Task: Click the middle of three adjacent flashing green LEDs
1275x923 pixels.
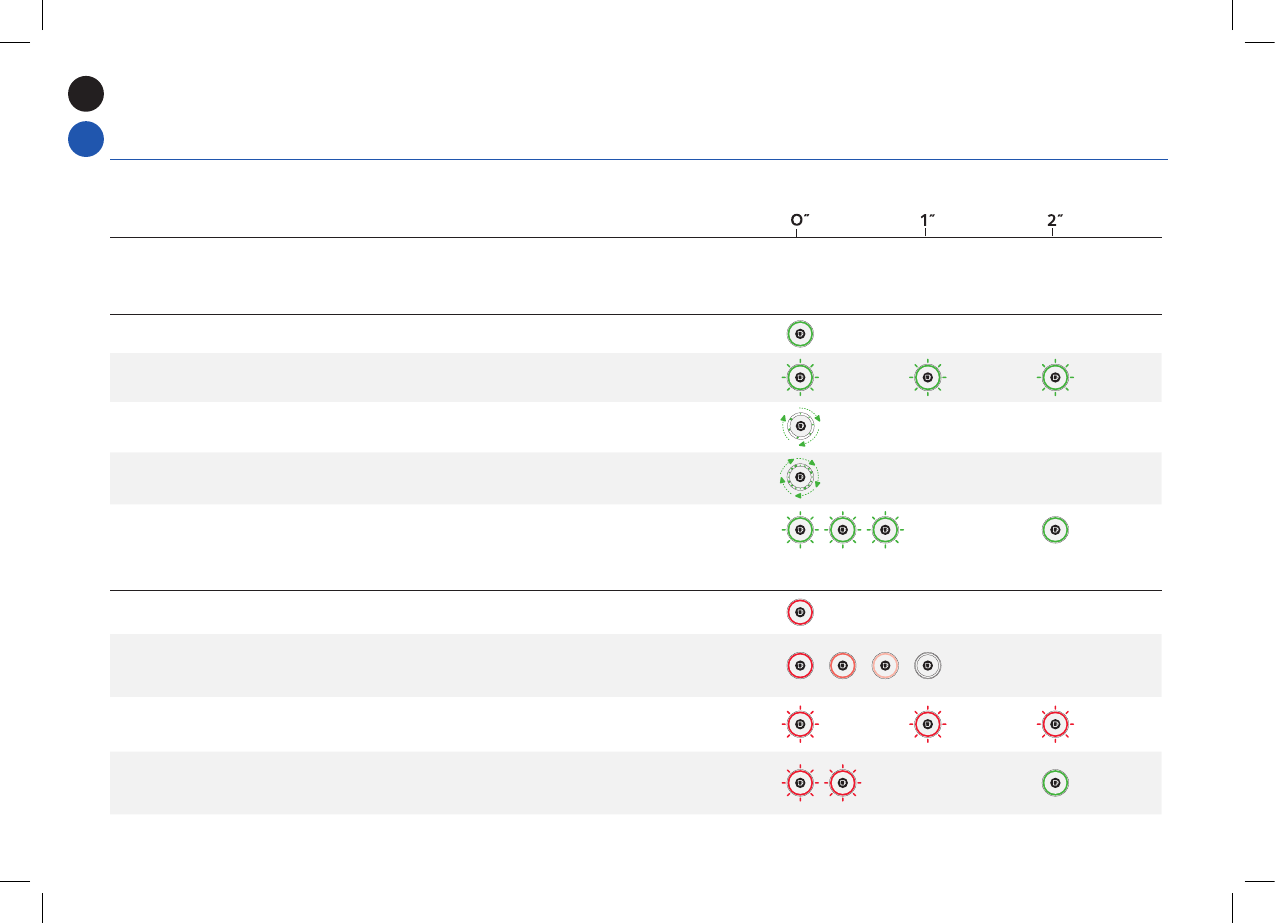Action: point(842,529)
